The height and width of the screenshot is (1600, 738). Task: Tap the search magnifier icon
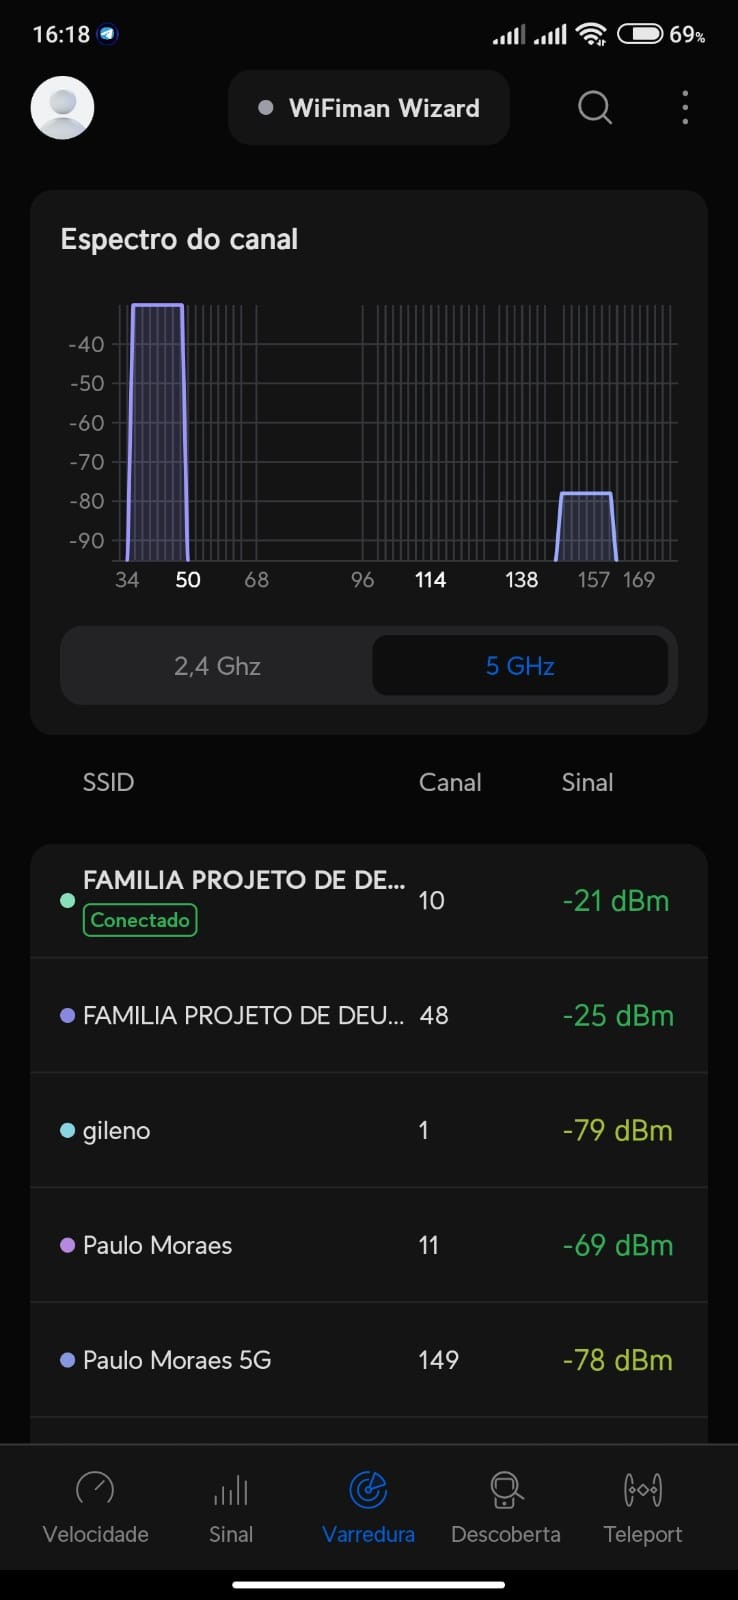[x=595, y=107]
